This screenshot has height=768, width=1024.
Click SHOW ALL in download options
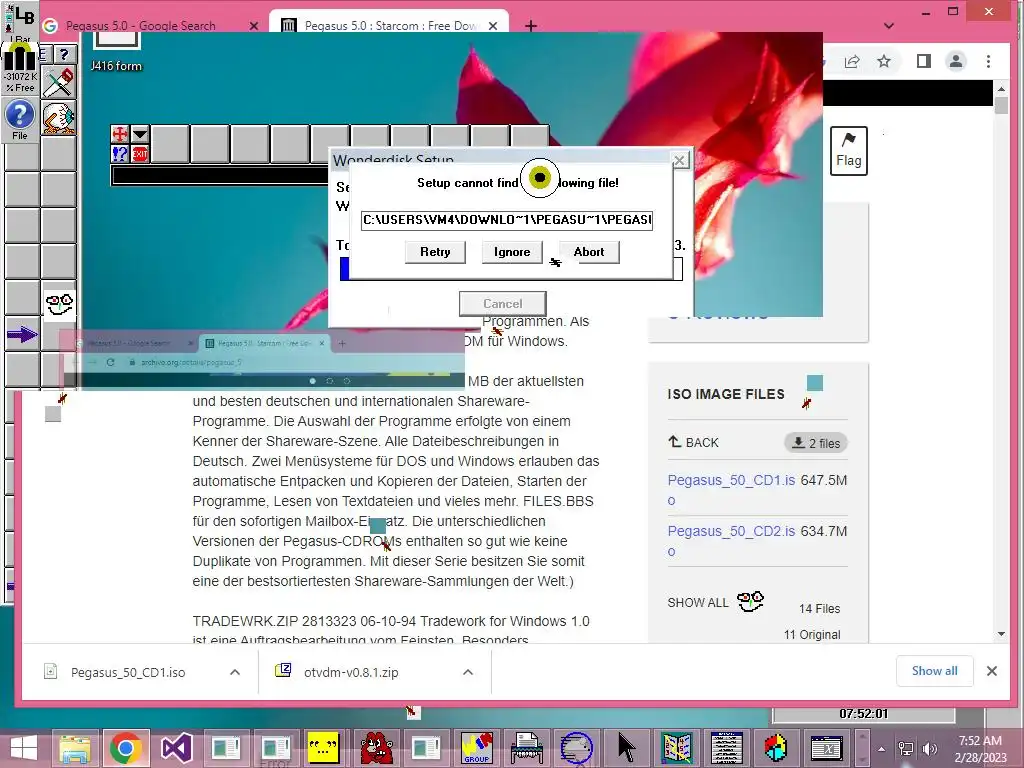(697, 602)
